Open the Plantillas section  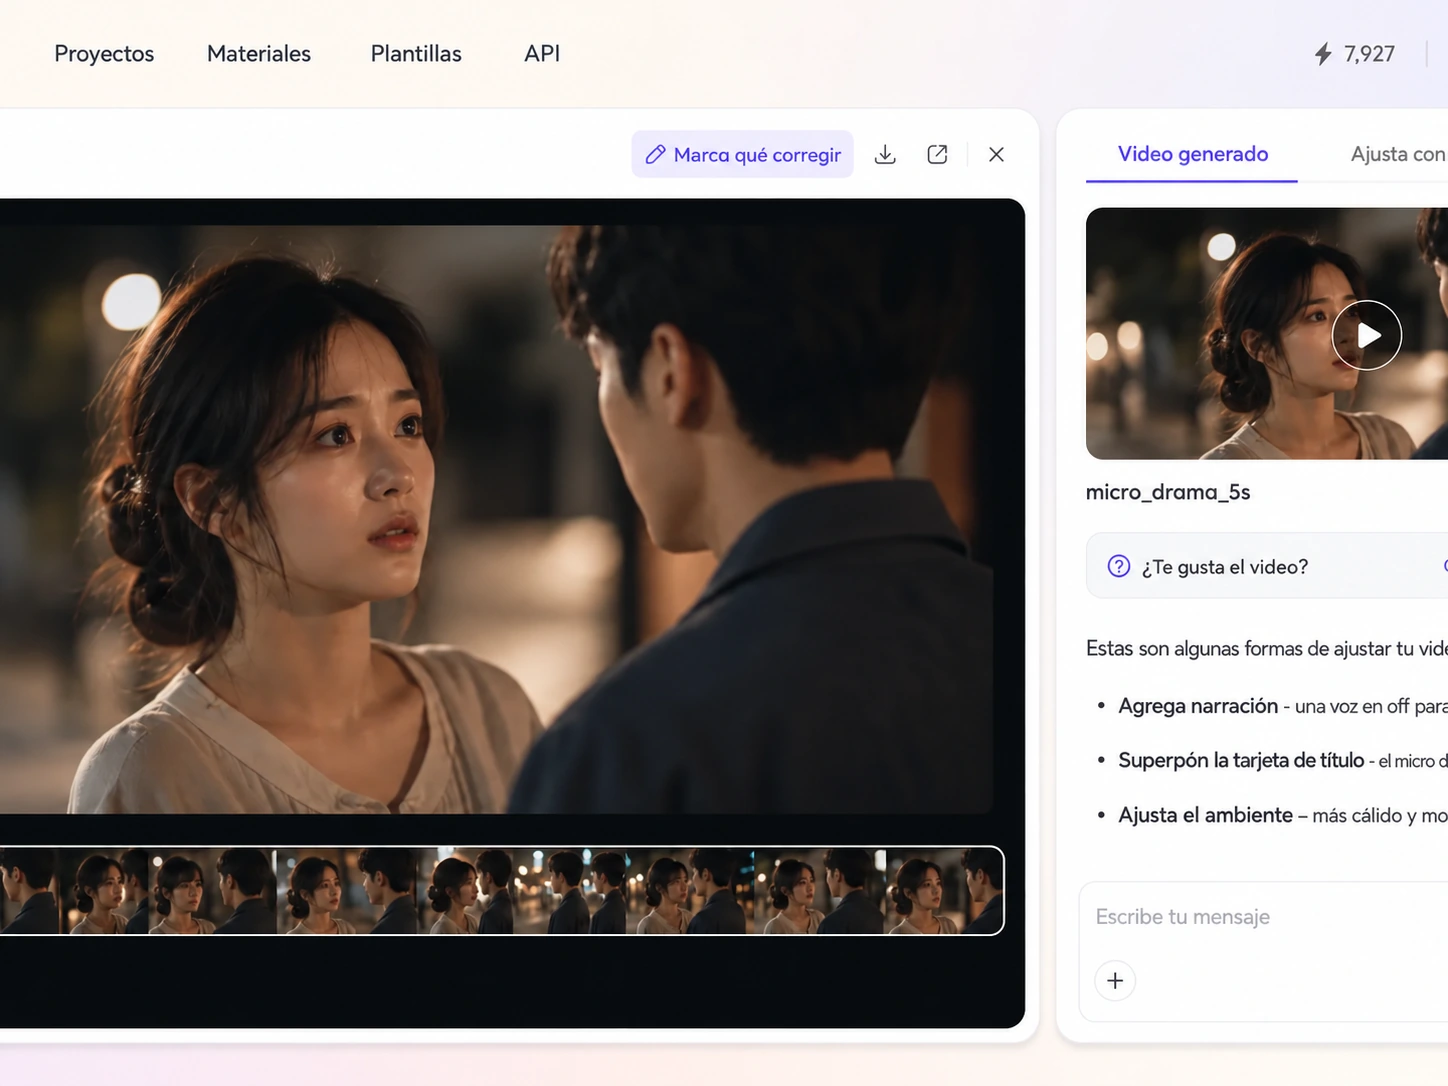416,54
